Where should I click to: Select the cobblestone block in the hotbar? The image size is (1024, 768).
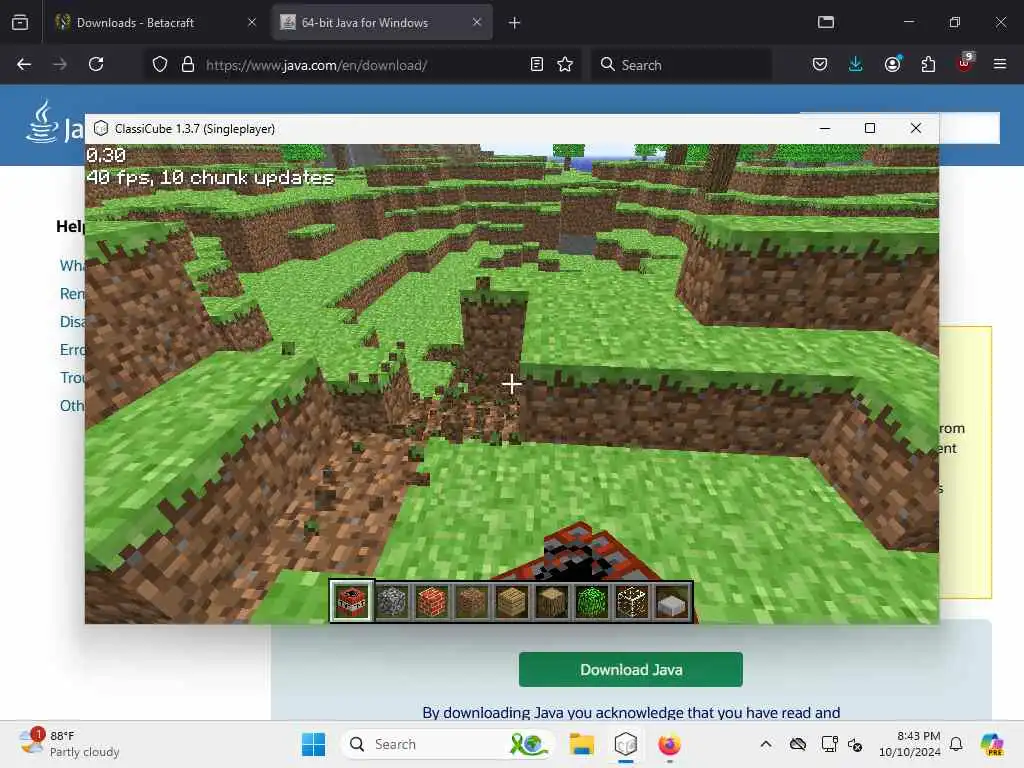point(392,601)
